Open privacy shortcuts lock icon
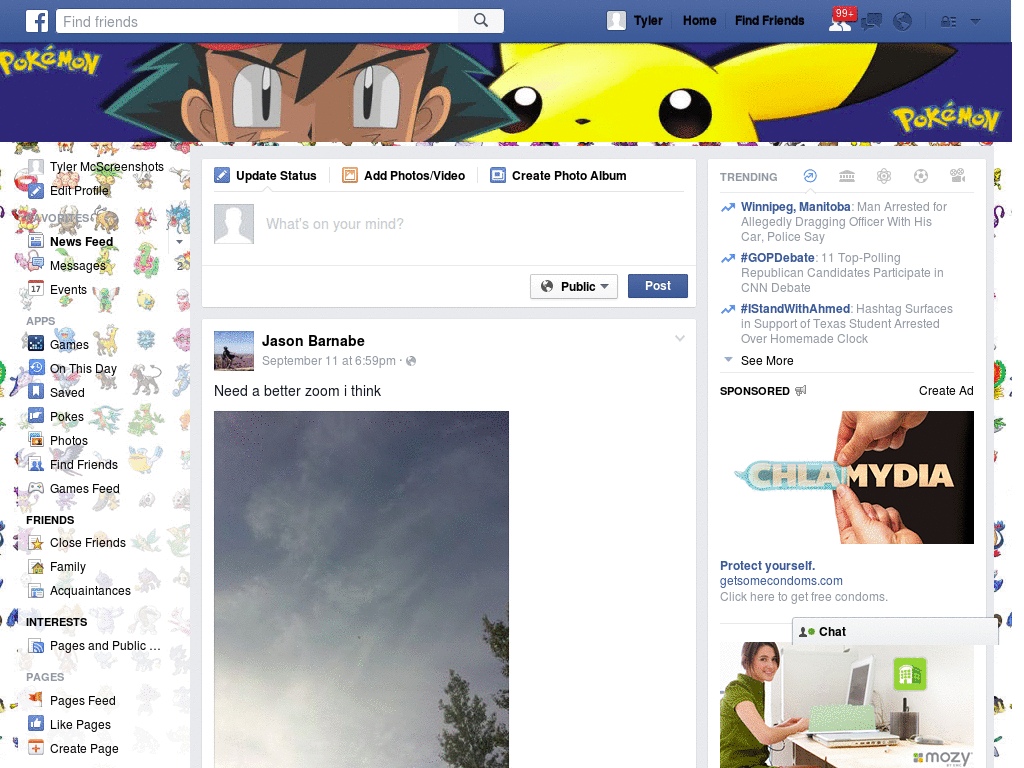Viewport: 1024px width, 768px height. (x=948, y=22)
